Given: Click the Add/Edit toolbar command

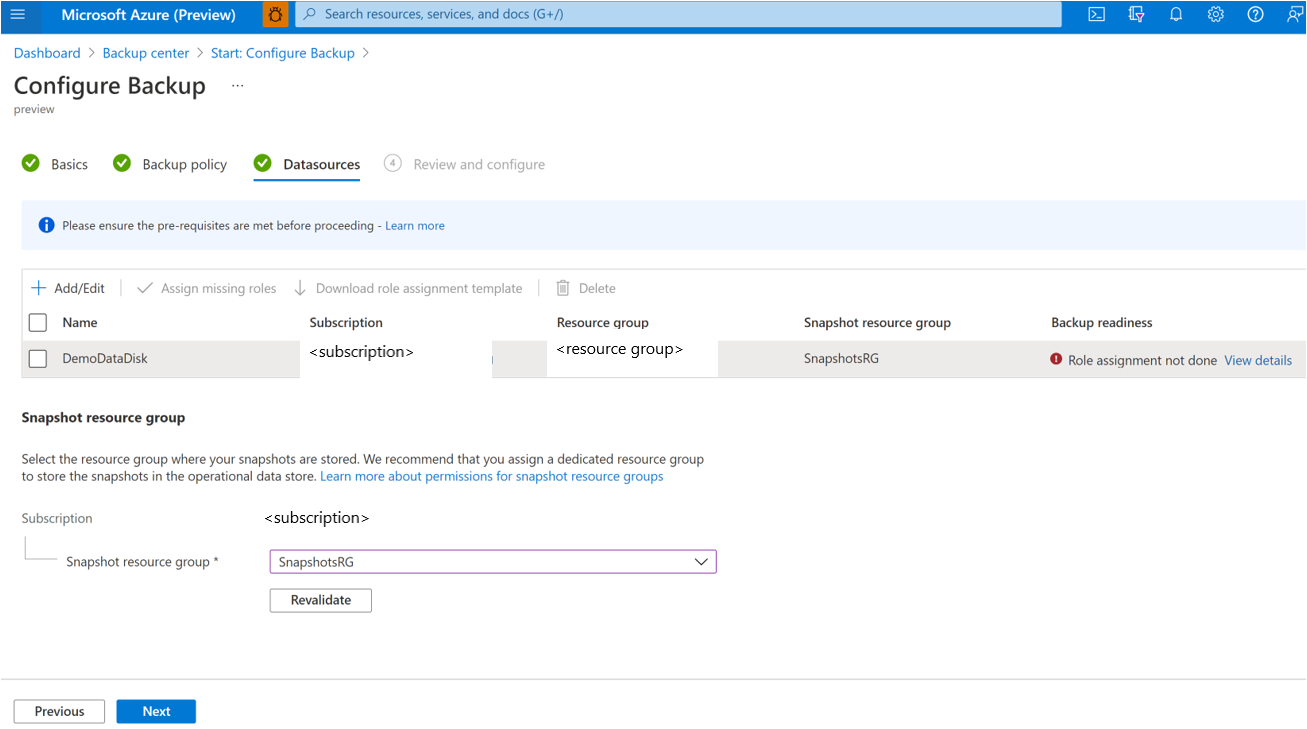Looking at the screenshot, I should [x=68, y=288].
